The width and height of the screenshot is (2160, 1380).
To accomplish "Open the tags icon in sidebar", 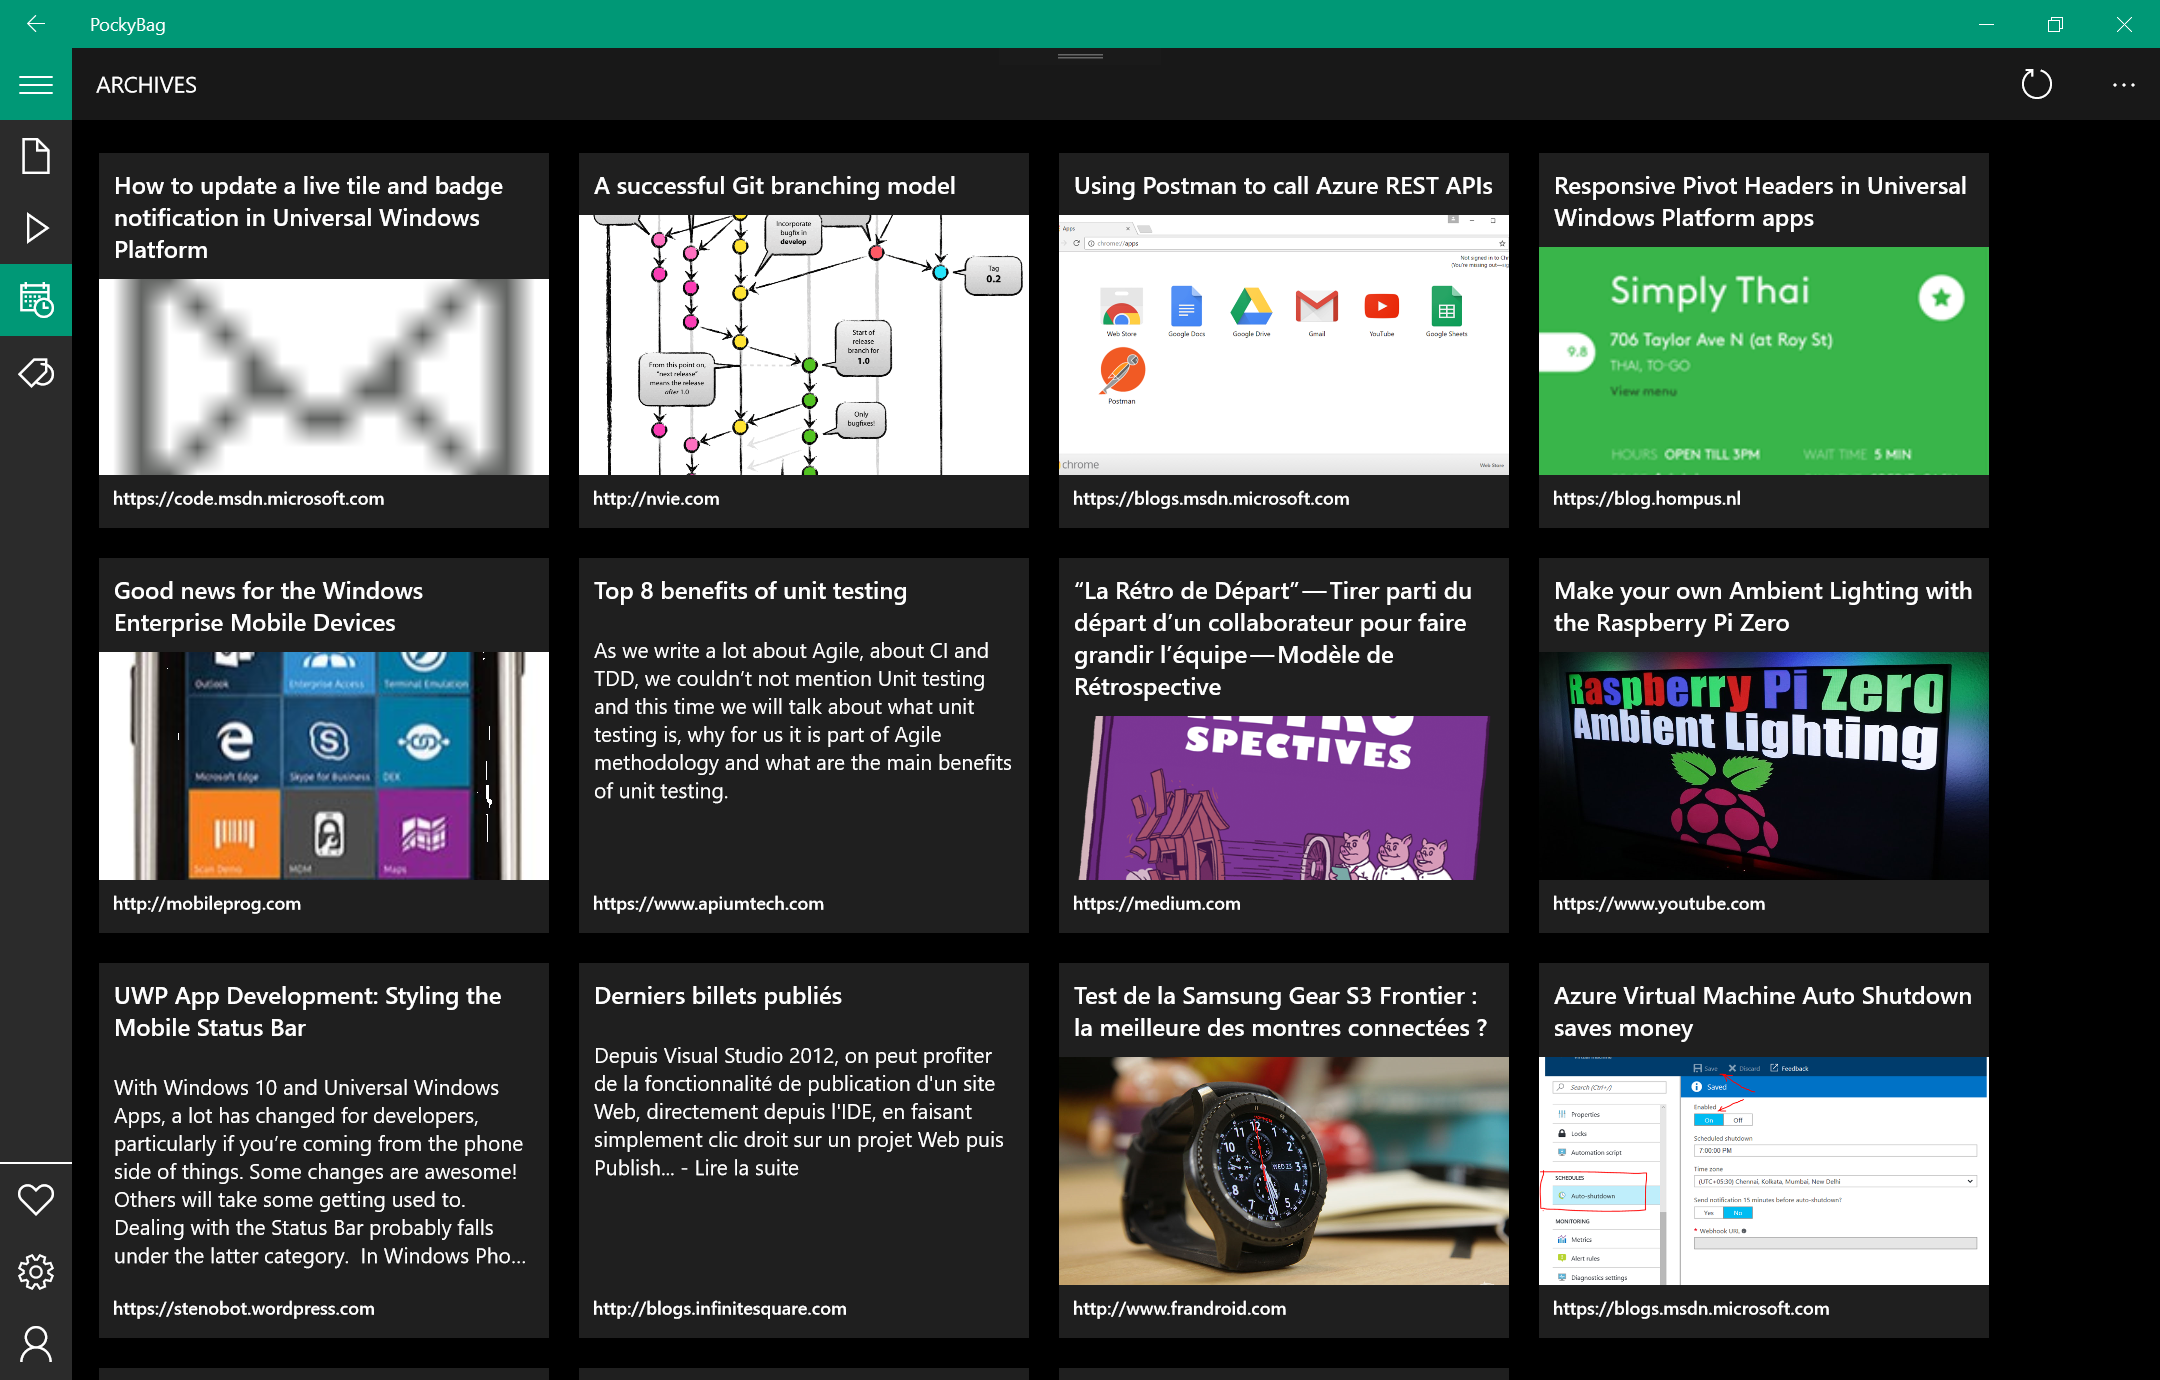I will click(36, 373).
